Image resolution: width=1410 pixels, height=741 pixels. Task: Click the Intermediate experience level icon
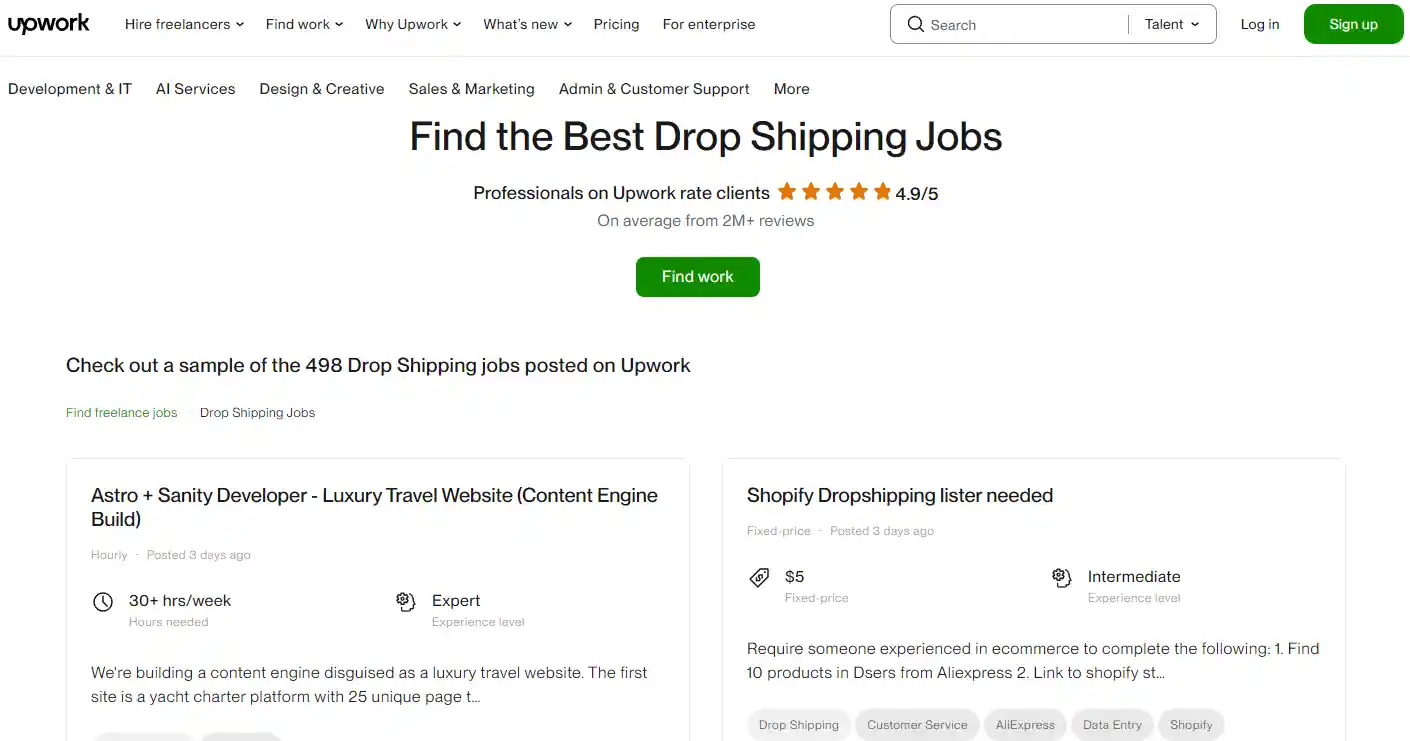pos(1061,577)
